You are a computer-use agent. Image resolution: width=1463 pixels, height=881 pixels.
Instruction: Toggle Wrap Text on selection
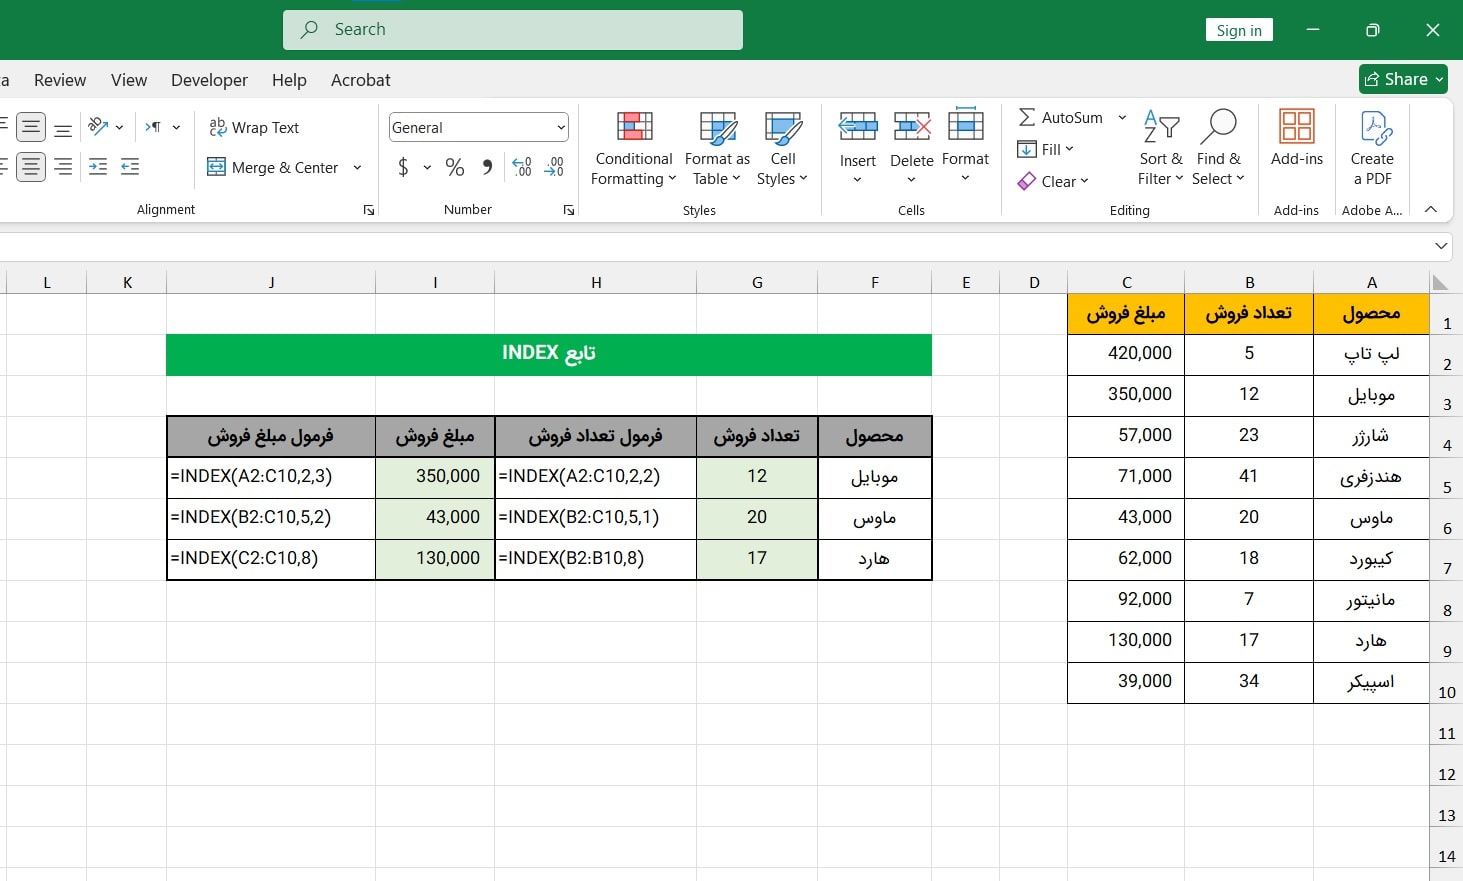coord(254,127)
